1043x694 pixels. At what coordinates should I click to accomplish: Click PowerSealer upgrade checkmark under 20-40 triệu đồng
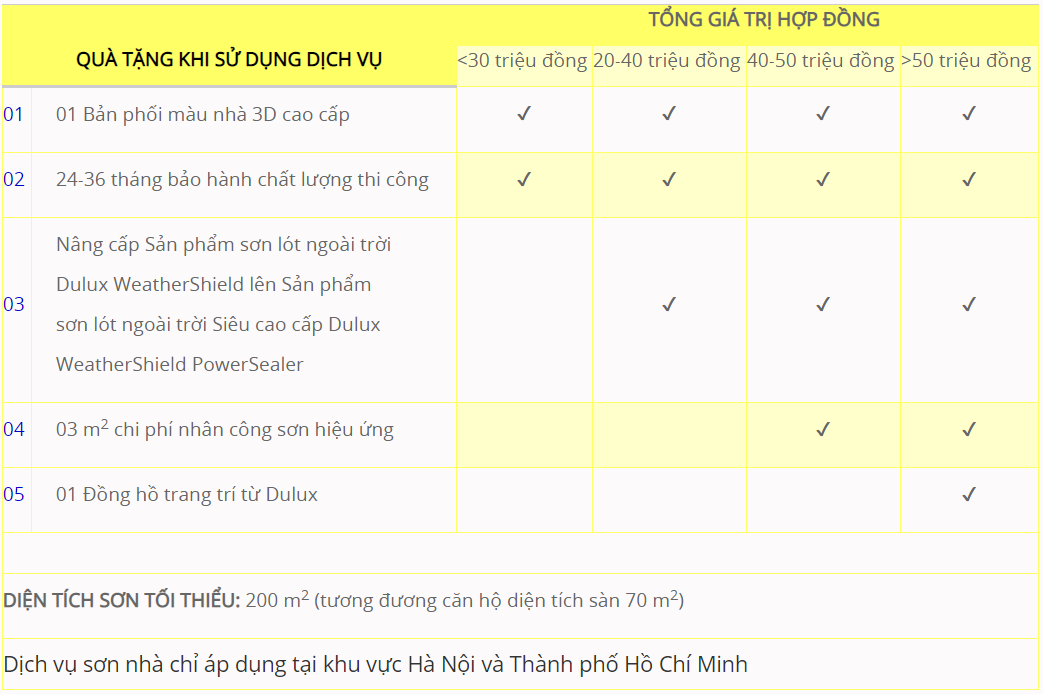pyautogui.click(x=669, y=304)
